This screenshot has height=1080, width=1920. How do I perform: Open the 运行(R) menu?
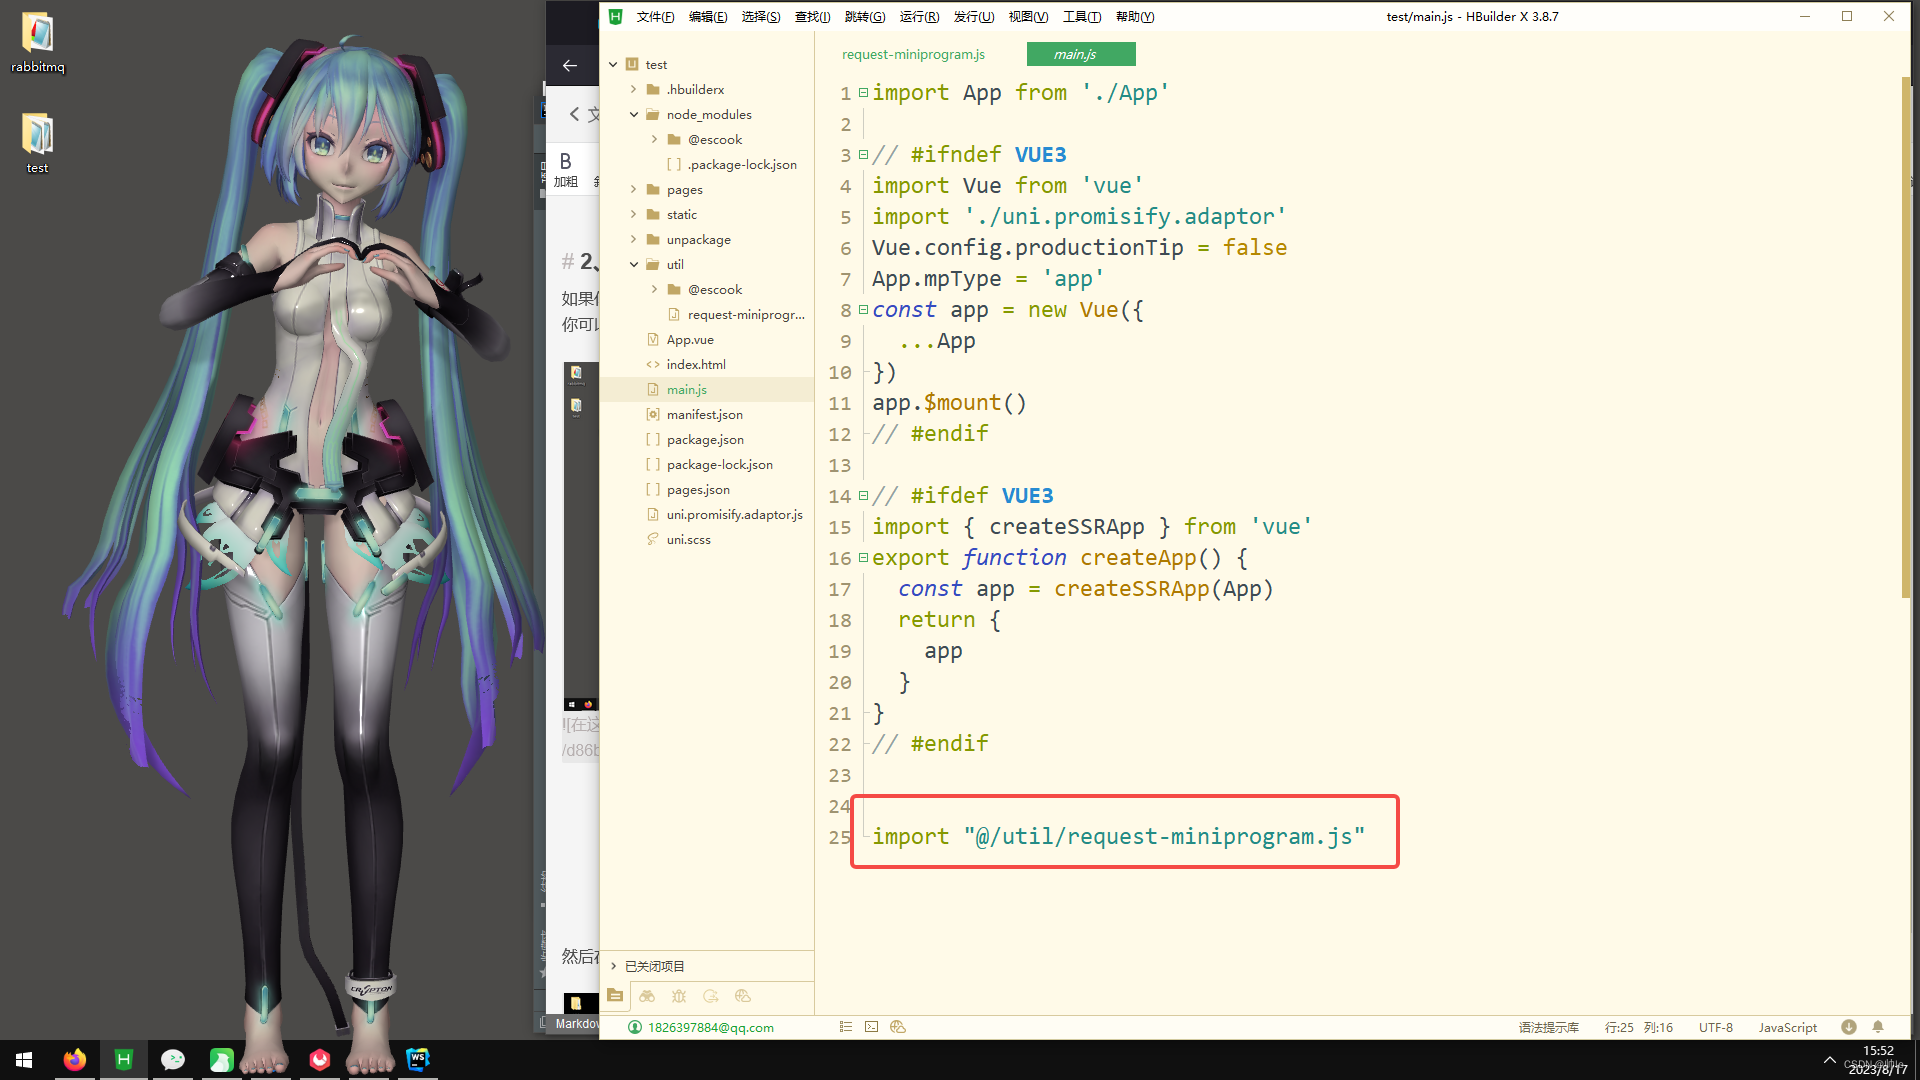(x=918, y=17)
